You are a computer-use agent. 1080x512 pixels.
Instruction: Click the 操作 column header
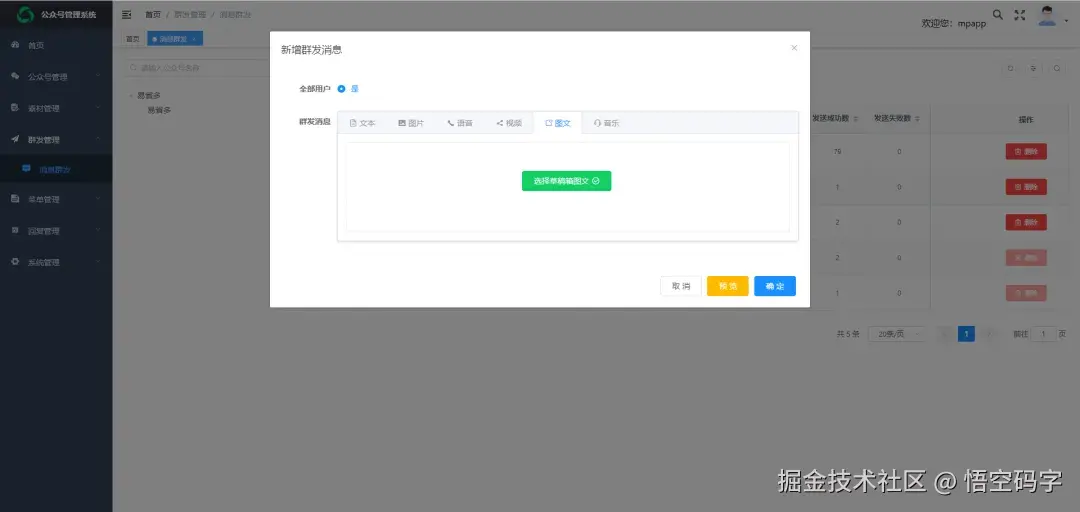click(x=1026, y=119)
